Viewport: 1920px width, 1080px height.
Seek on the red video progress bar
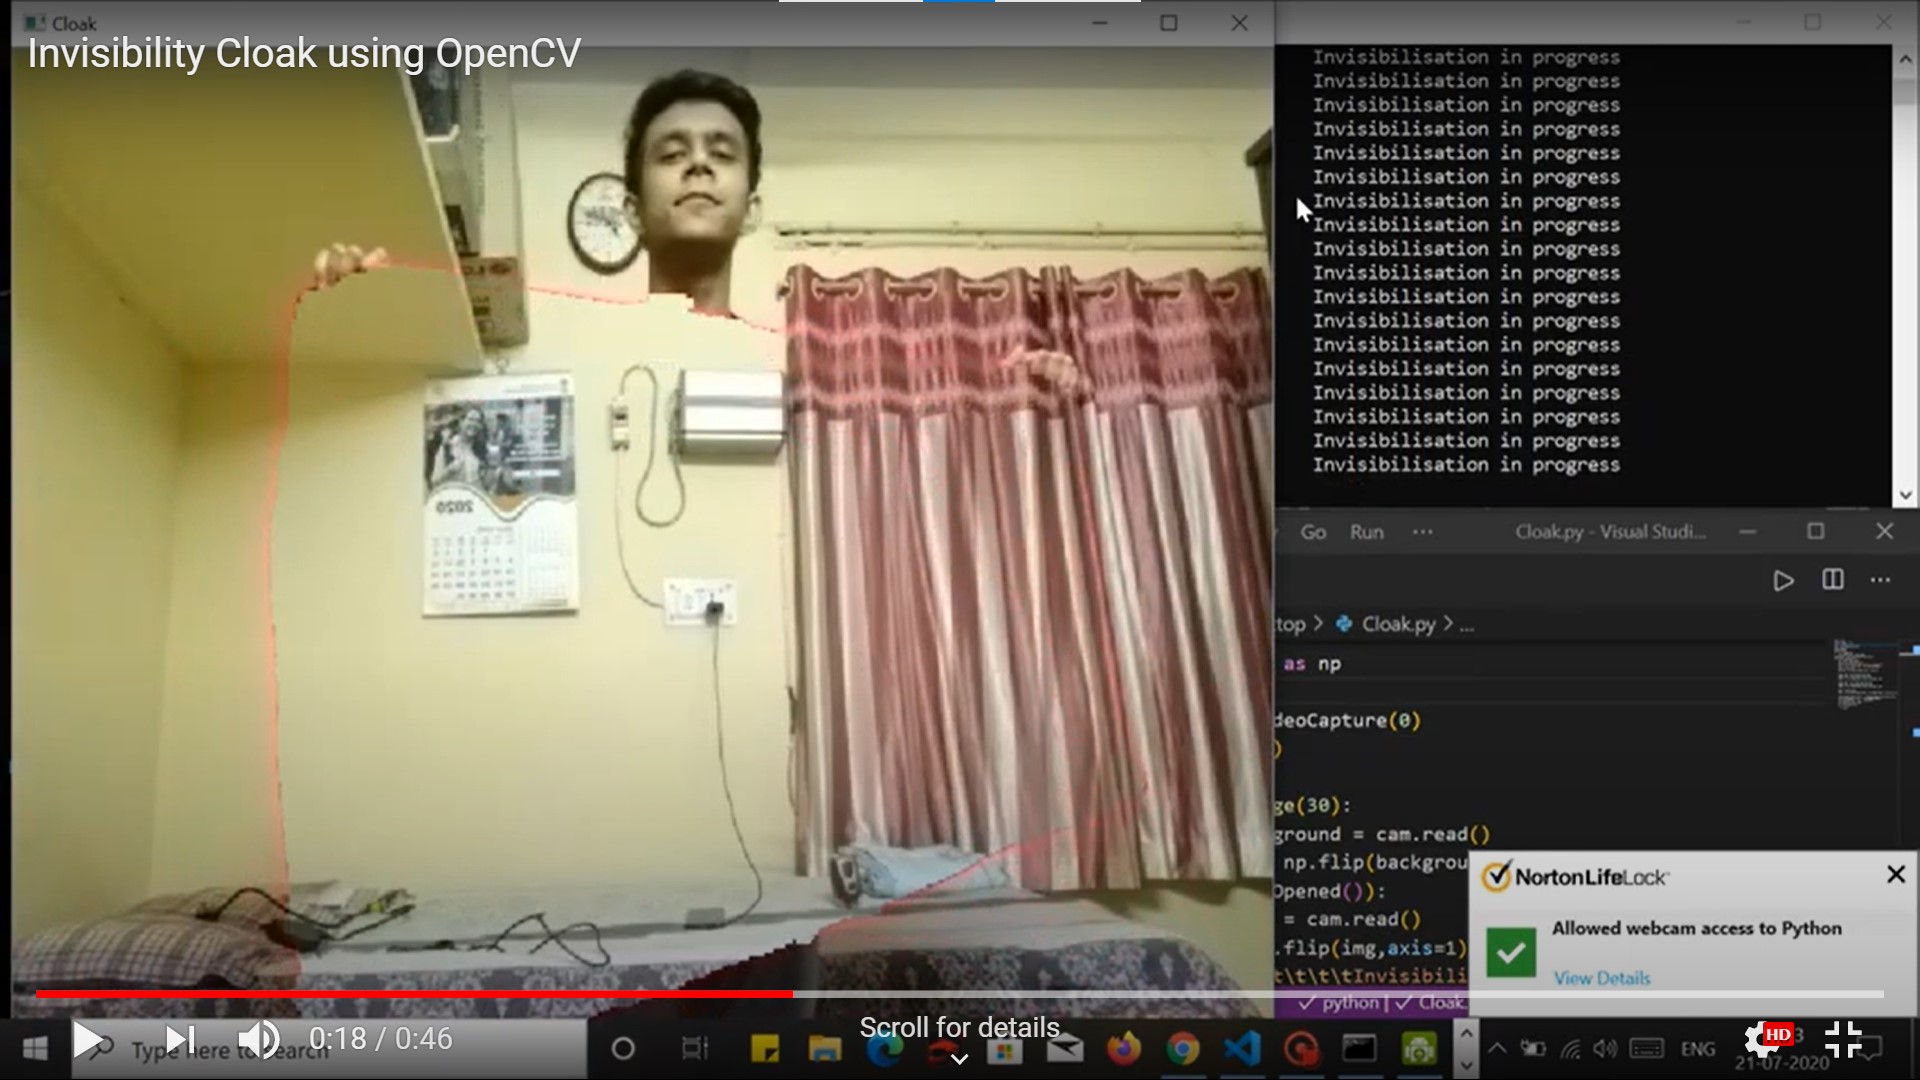coord(959,994)
